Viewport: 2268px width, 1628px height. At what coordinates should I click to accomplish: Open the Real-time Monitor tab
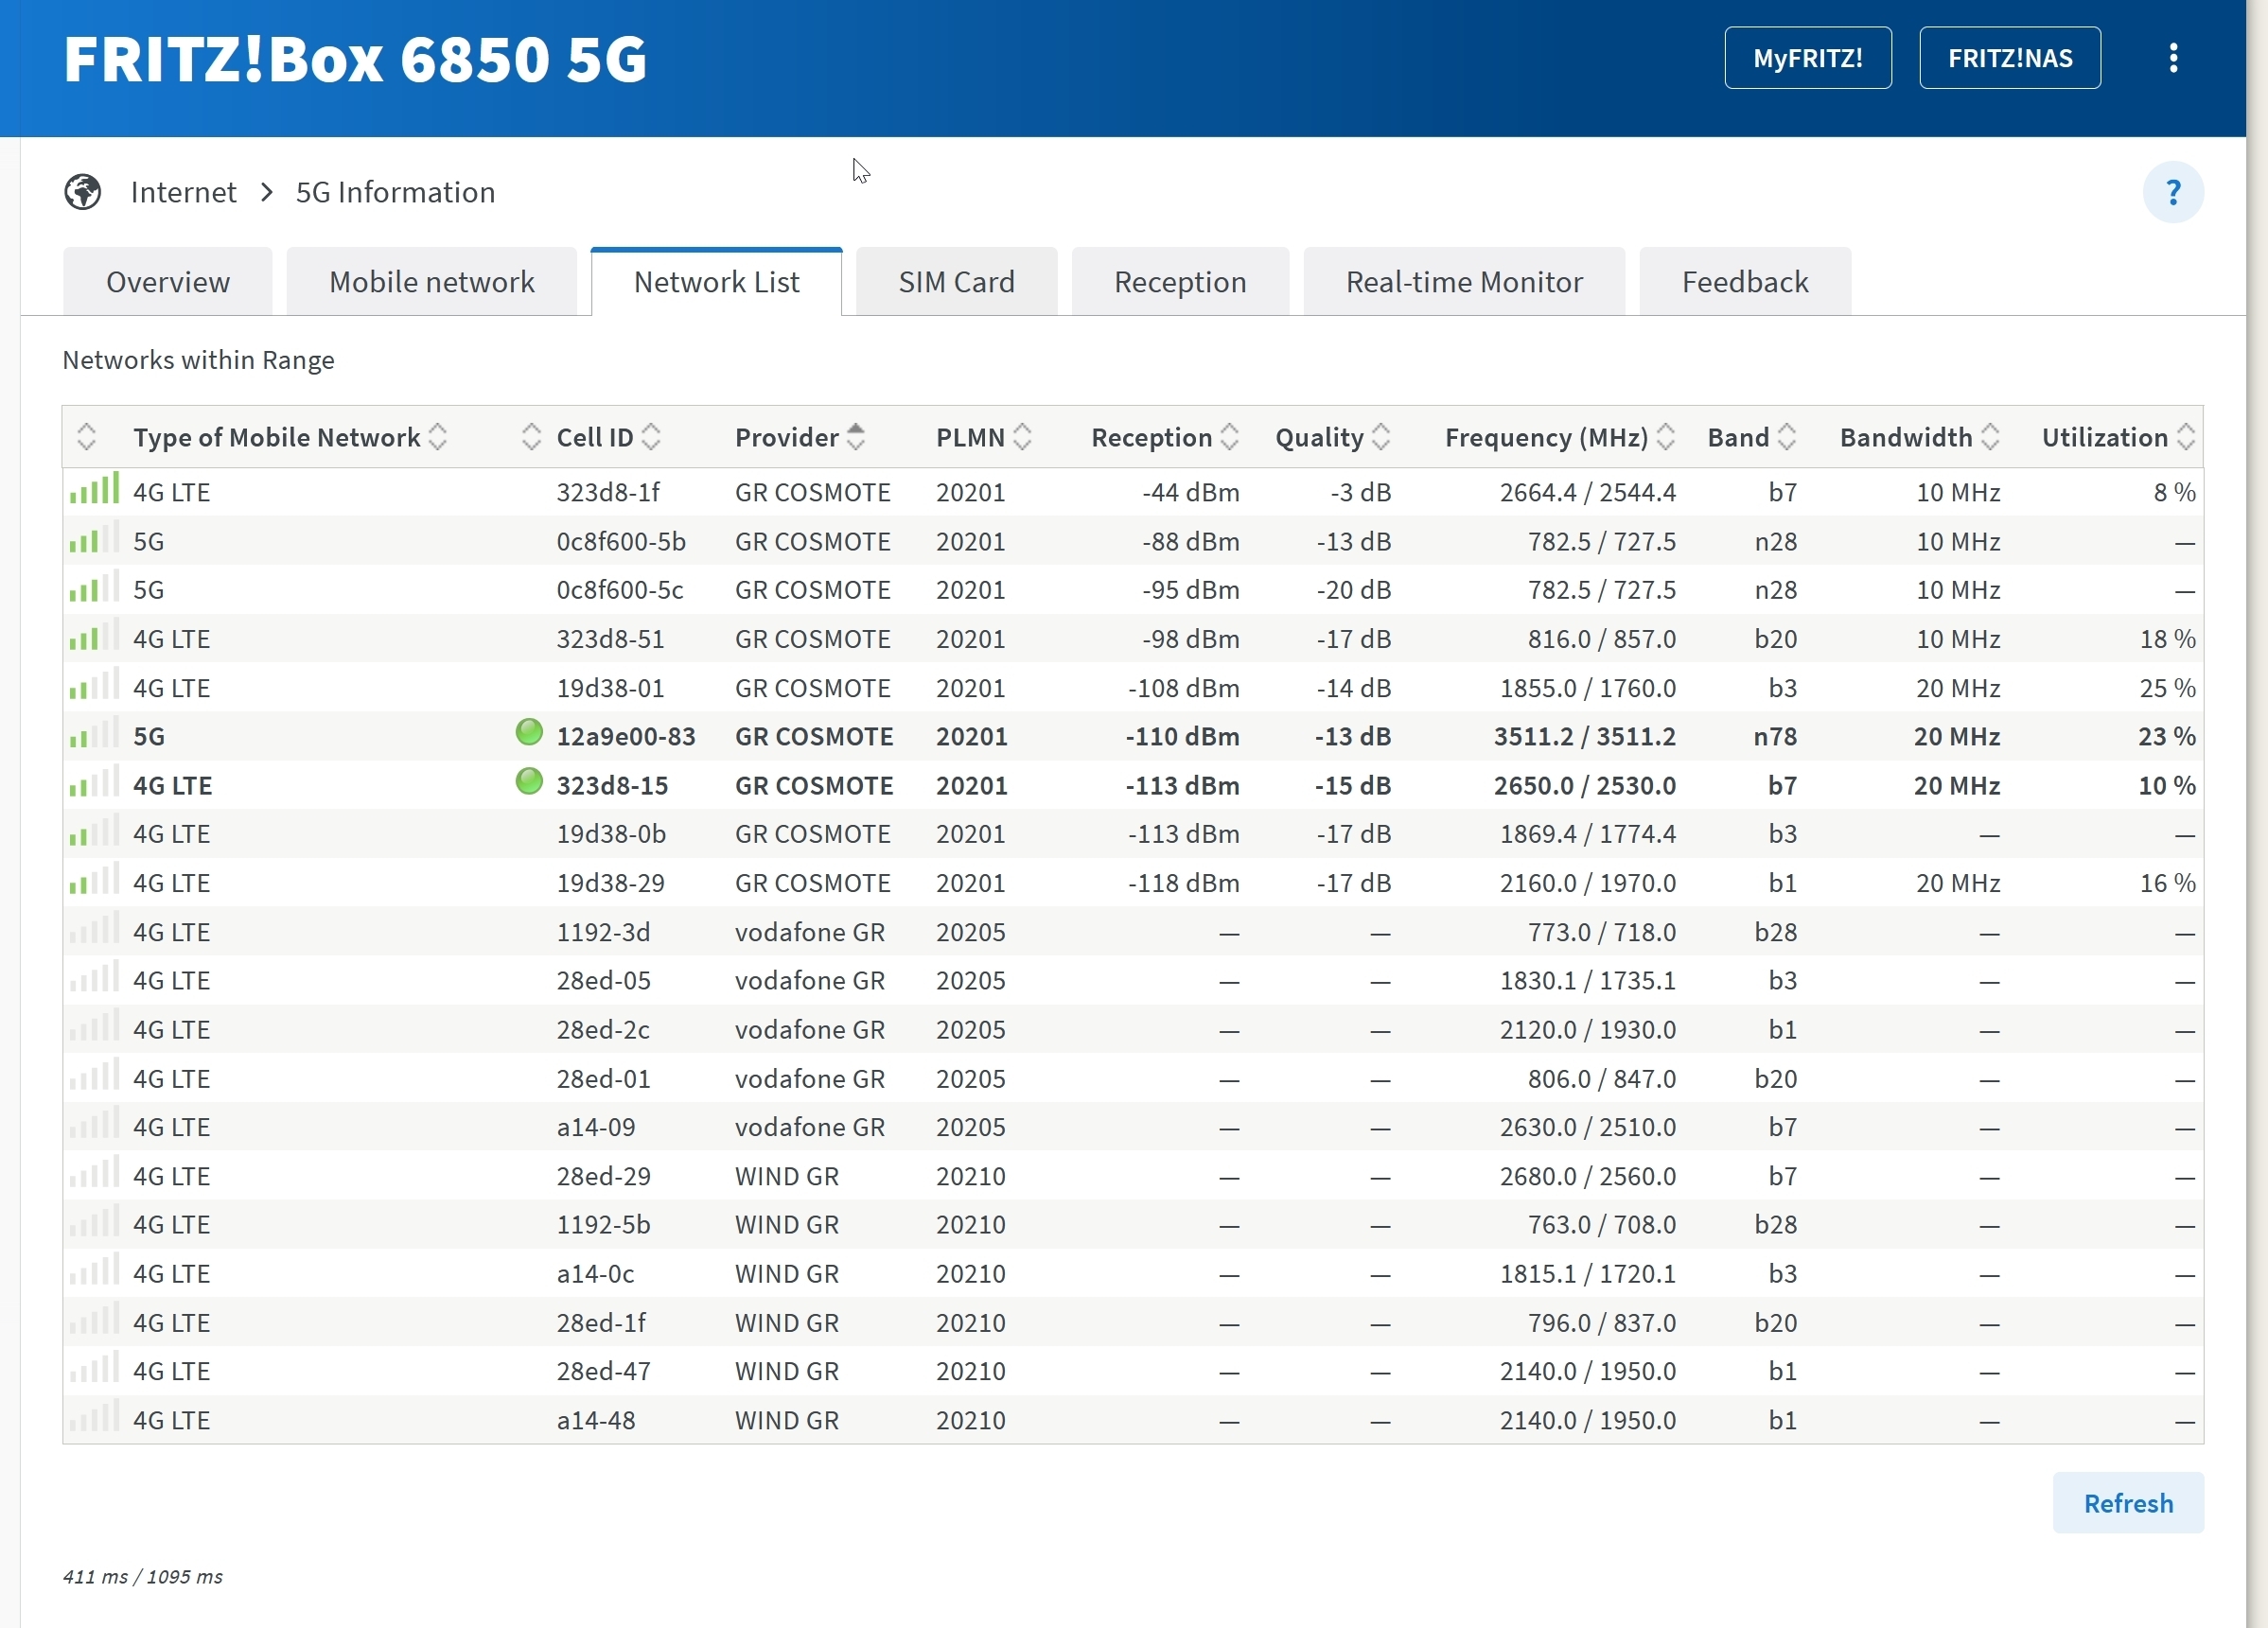(1464, 282)
